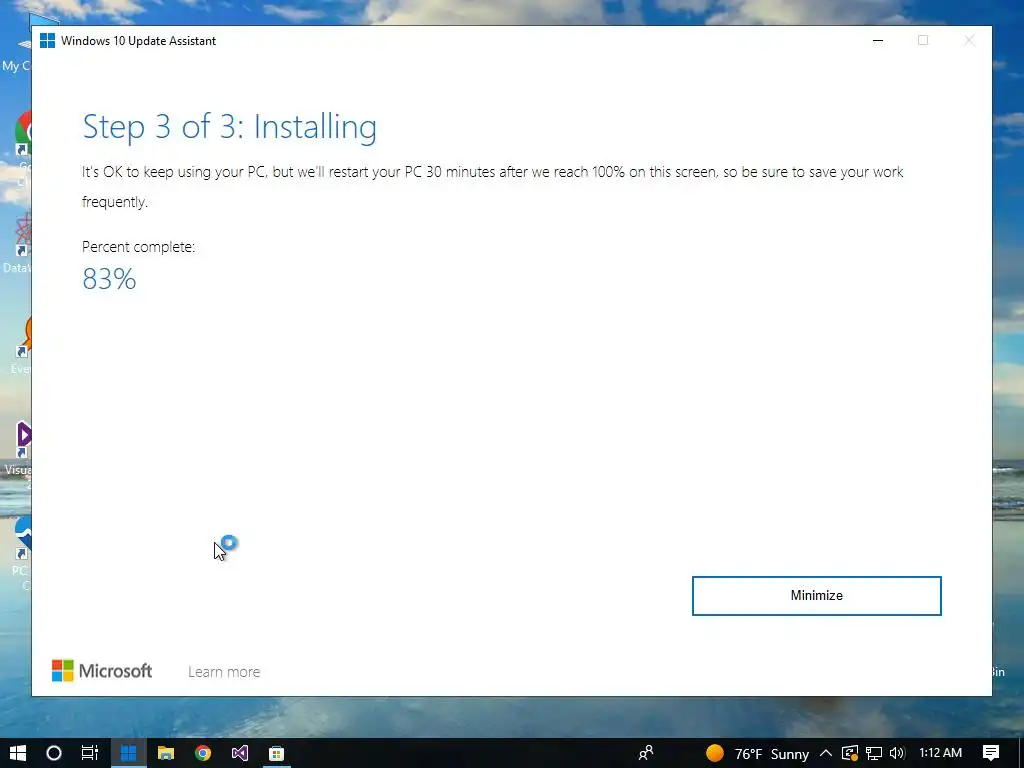Image resolution: width=1024 pixels, height=768 pixels.
Task: Click the Percent complete: label
Action: click(x=138, y=247)
